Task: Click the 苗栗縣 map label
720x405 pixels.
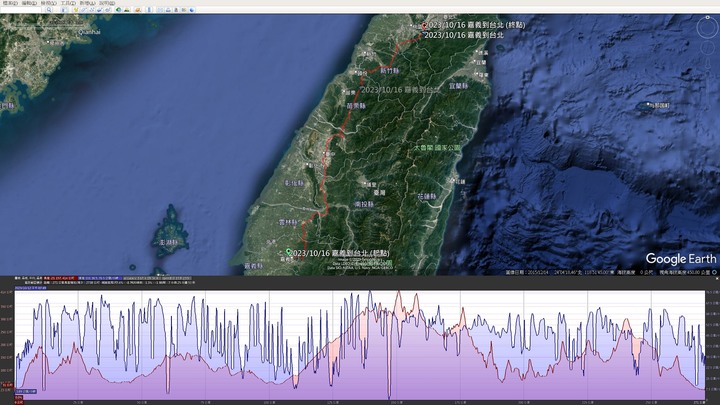Action: click(356, 106)
